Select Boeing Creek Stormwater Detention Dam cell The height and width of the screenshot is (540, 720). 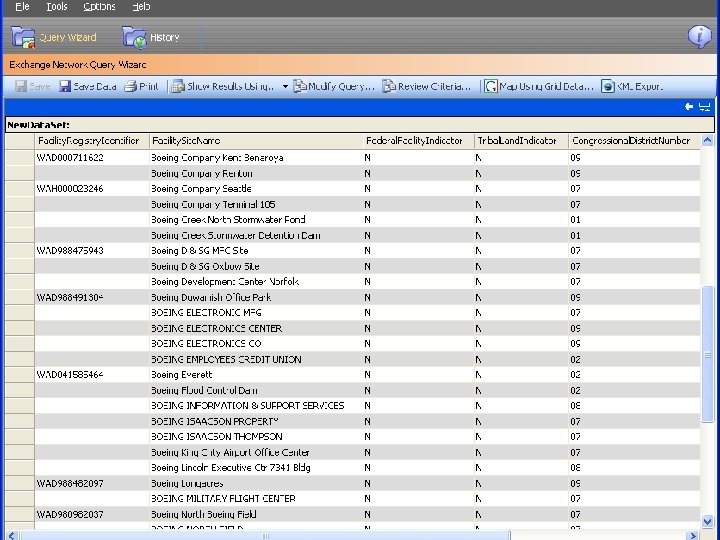[256, 236]
